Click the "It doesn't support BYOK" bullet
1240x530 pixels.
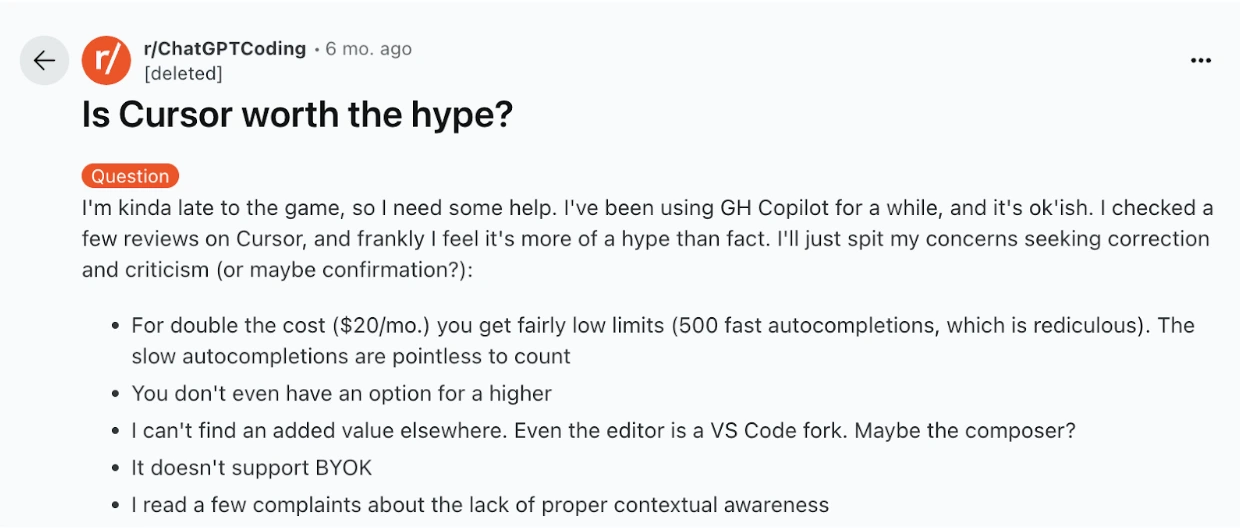pyautogui.click(x=251, y=467)
